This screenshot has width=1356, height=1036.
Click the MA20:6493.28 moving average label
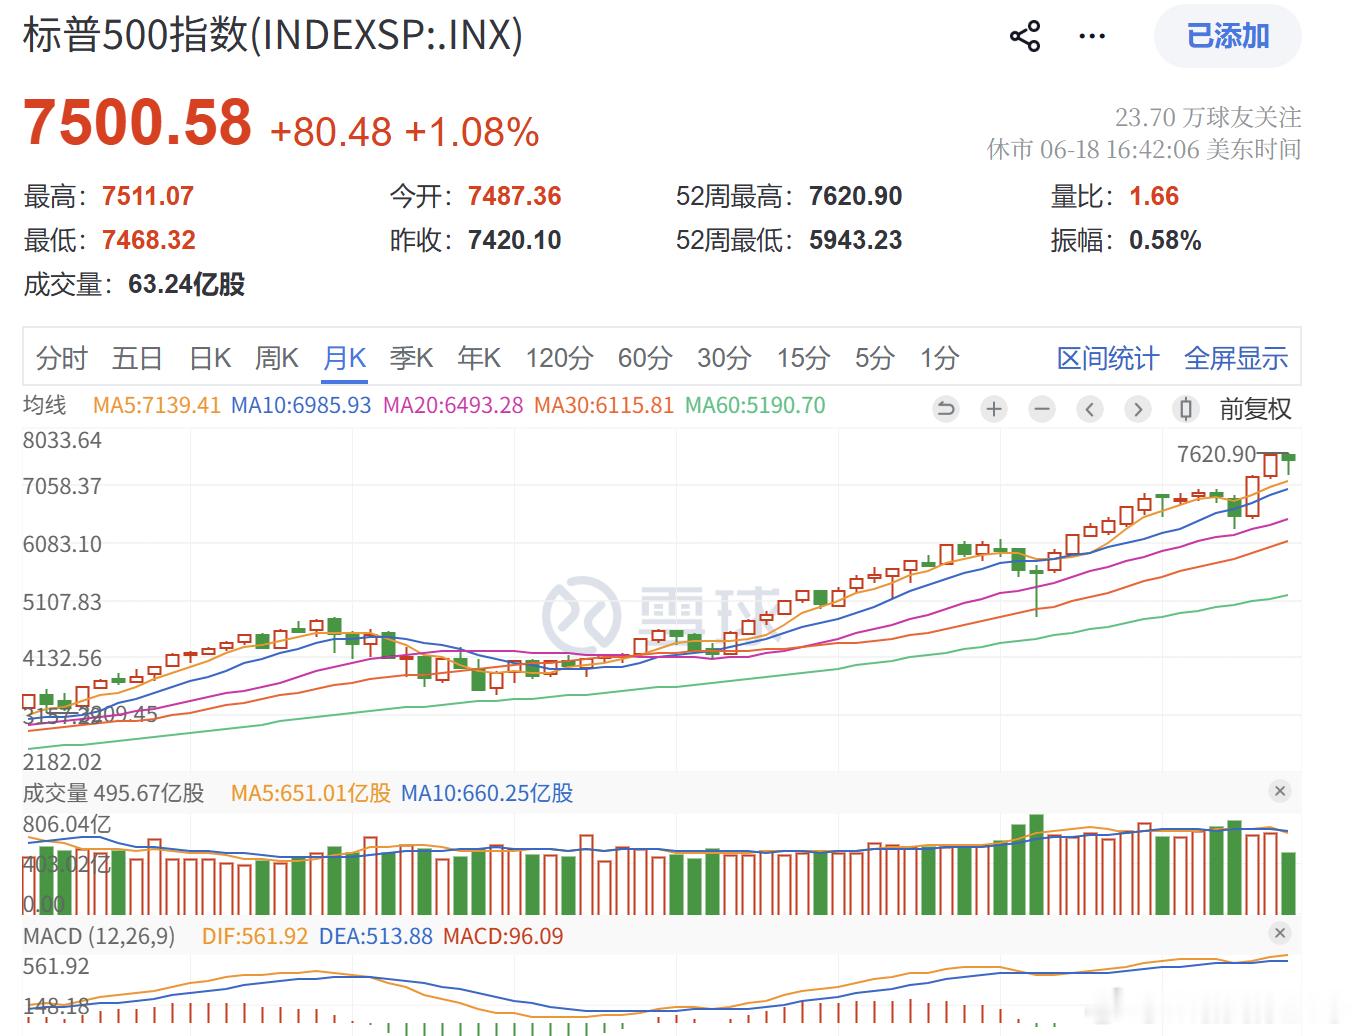pyautogui.click(x=453, y=406)
